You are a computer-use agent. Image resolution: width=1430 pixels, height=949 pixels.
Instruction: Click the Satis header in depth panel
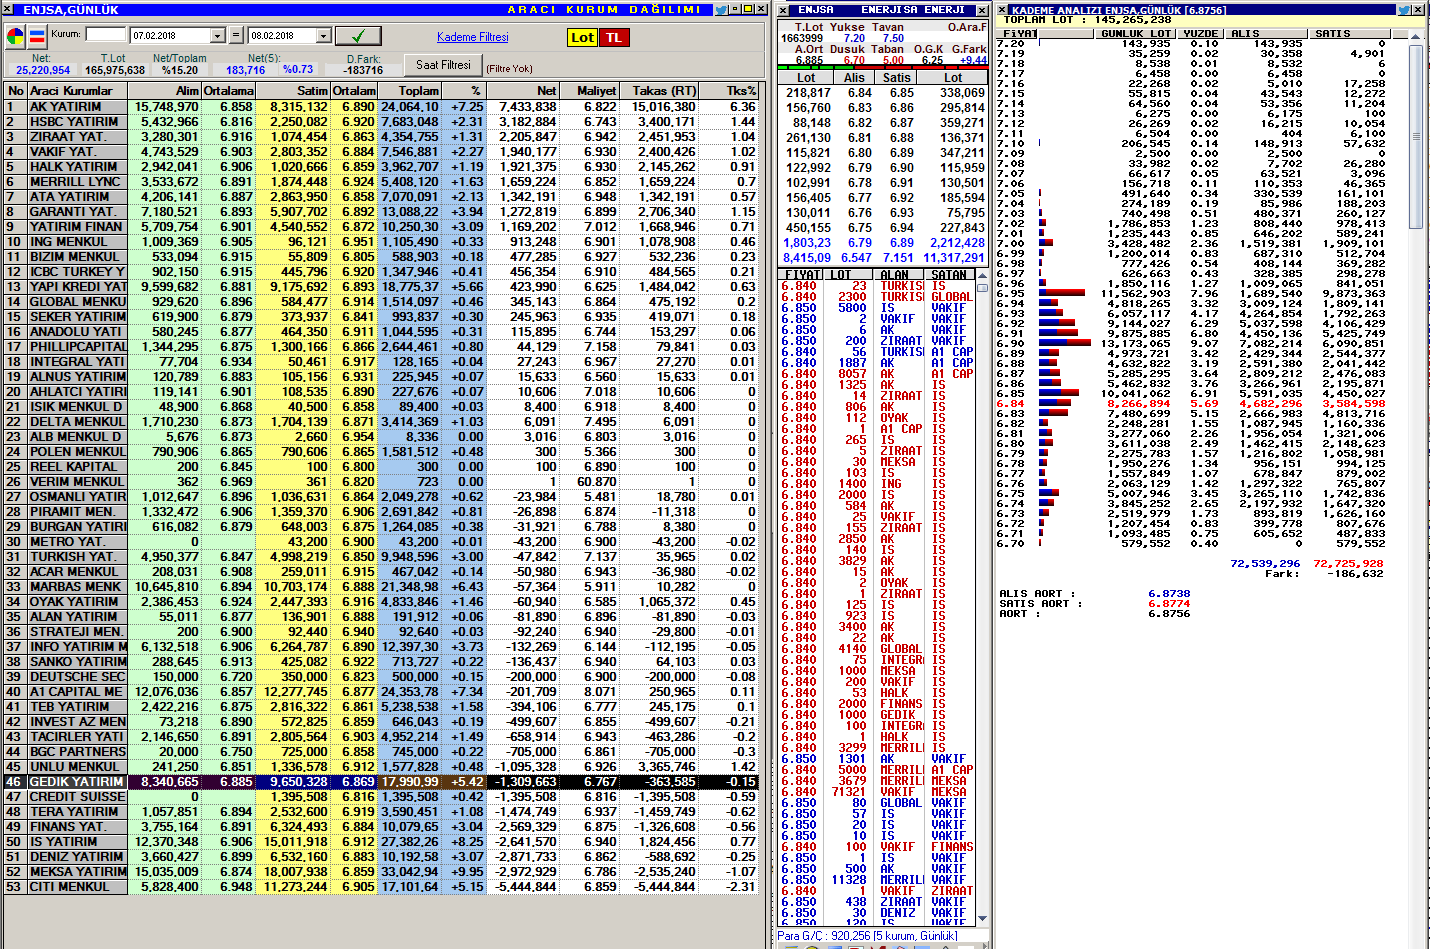click(x=897, y=77)
